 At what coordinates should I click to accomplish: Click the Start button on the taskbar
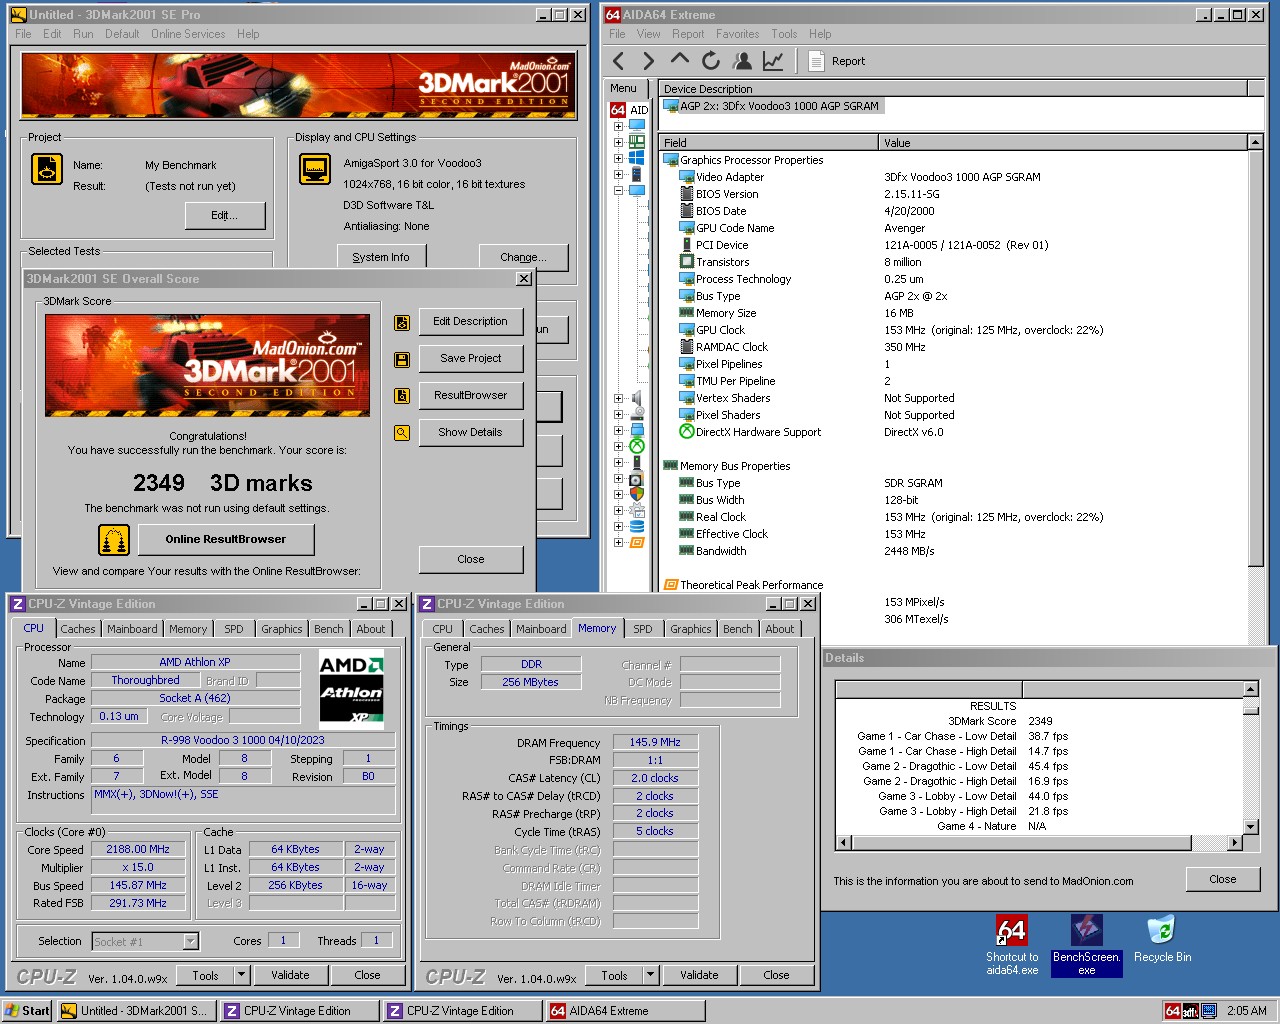[x=28, y=1011]
